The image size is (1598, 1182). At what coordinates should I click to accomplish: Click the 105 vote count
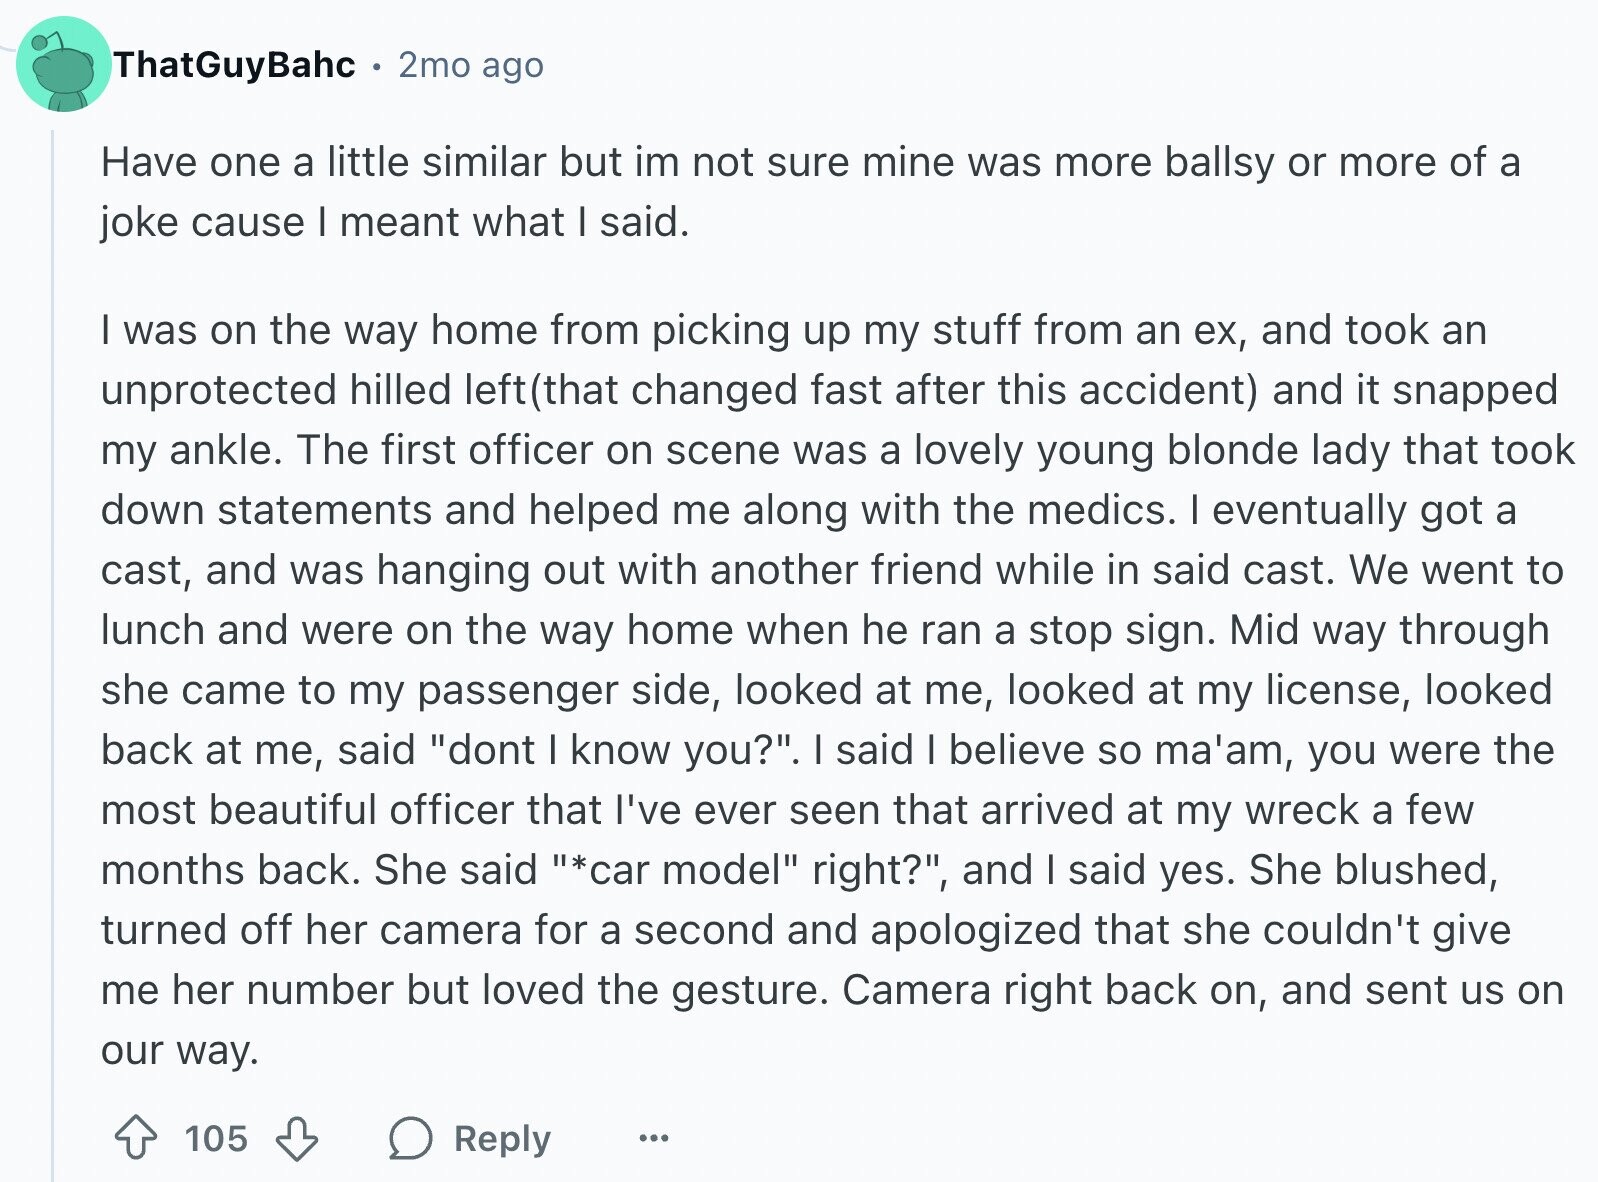[x=216, y=1138]
